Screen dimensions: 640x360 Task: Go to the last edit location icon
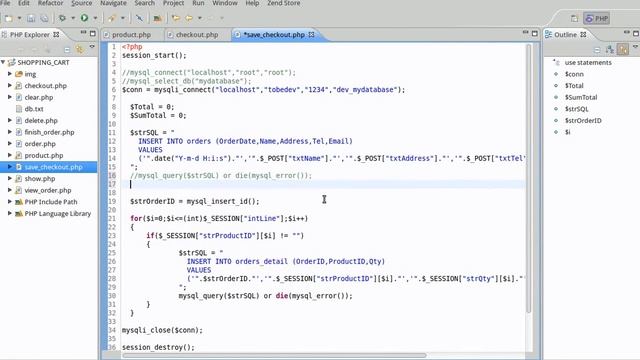[176, 18]
